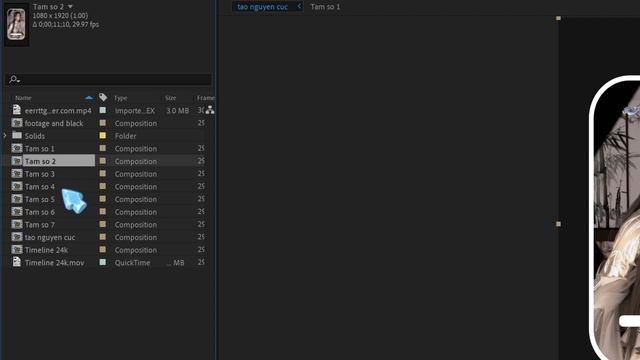Screen dimensions: 640x360
Task: Click the middle-left handle of the composition frame
Action: (558, 224)
